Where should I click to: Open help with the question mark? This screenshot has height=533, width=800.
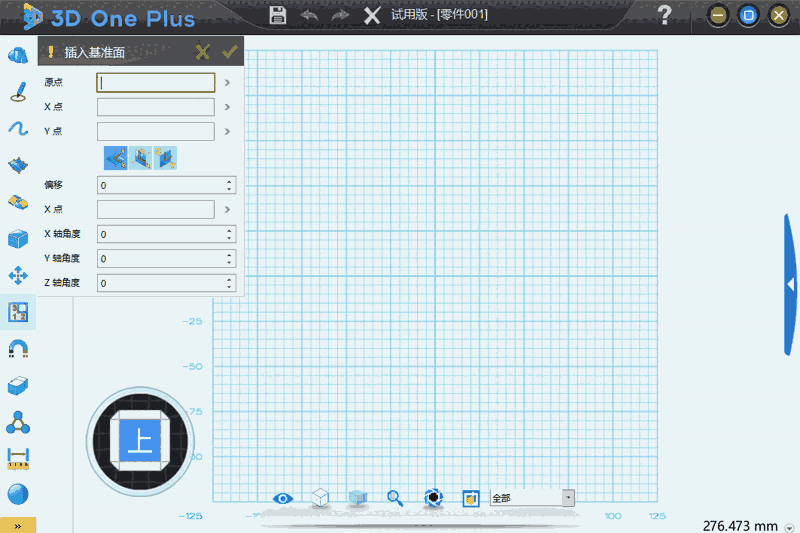click(x=664, y=15)
